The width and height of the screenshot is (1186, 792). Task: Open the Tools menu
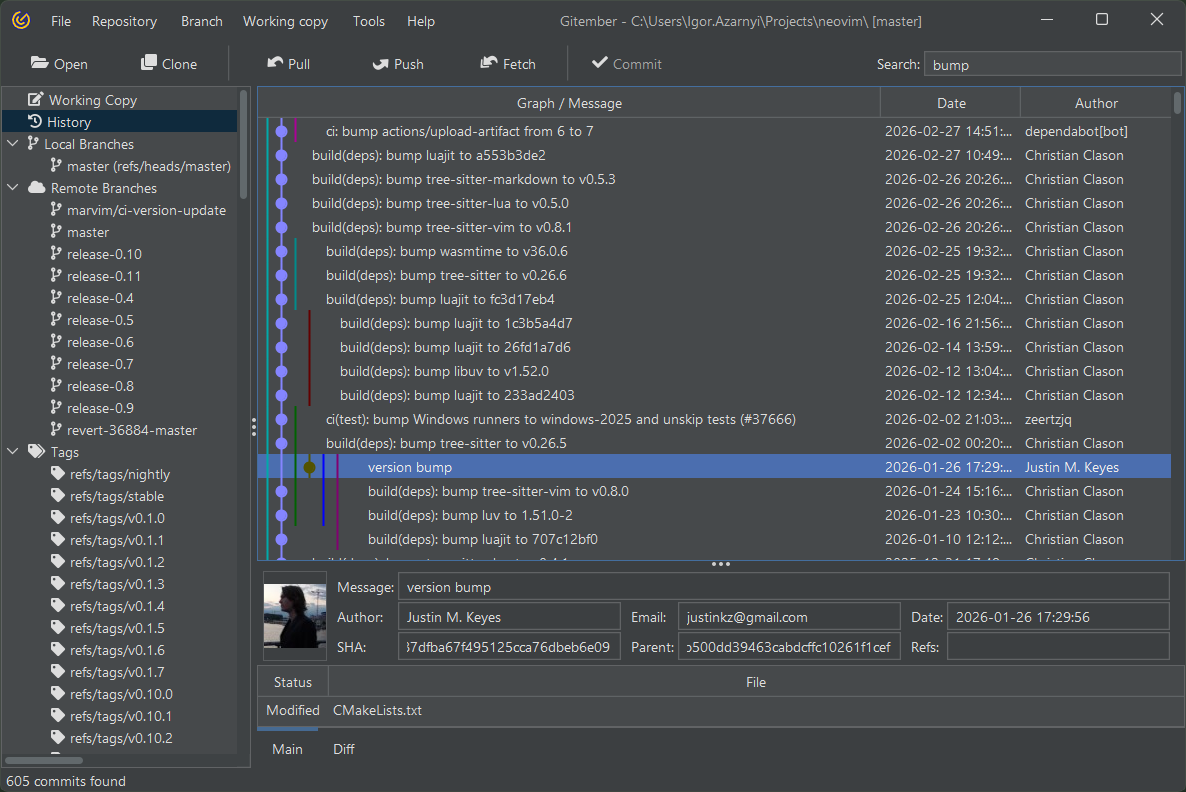(x=368, y=21)
